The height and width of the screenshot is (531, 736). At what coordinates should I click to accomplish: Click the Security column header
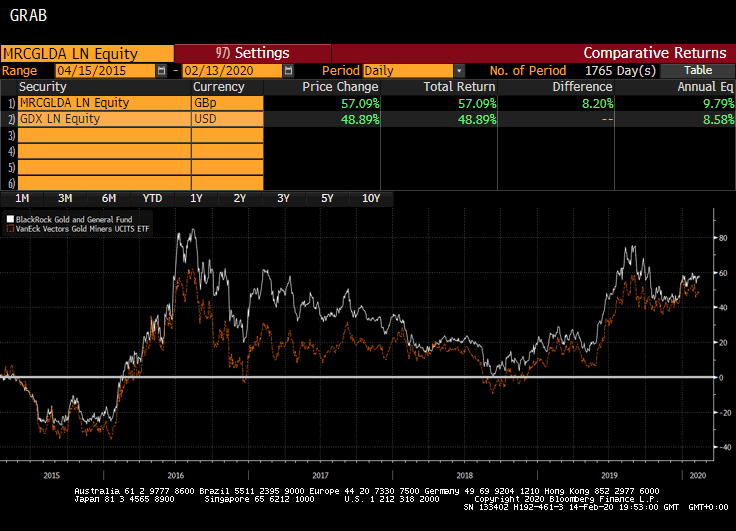[43, 87]
